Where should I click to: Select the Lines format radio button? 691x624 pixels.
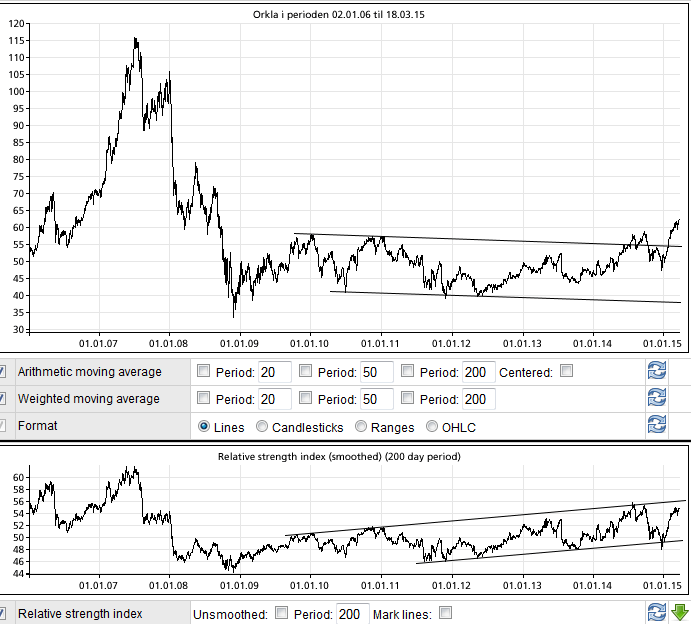coord(205,426)
